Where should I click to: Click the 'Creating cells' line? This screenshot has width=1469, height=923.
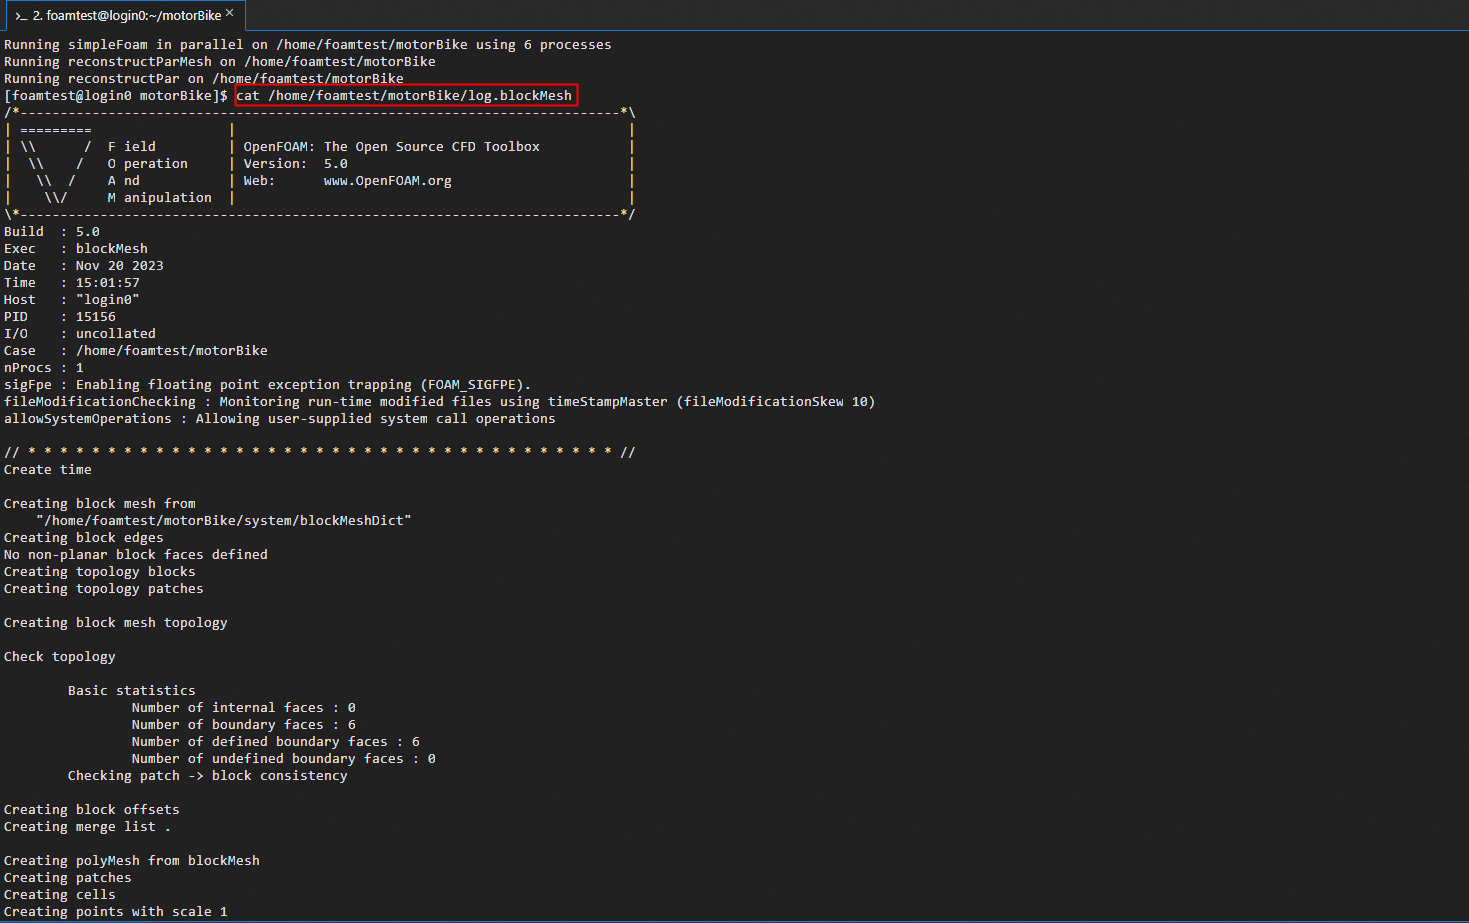point(60,895)
